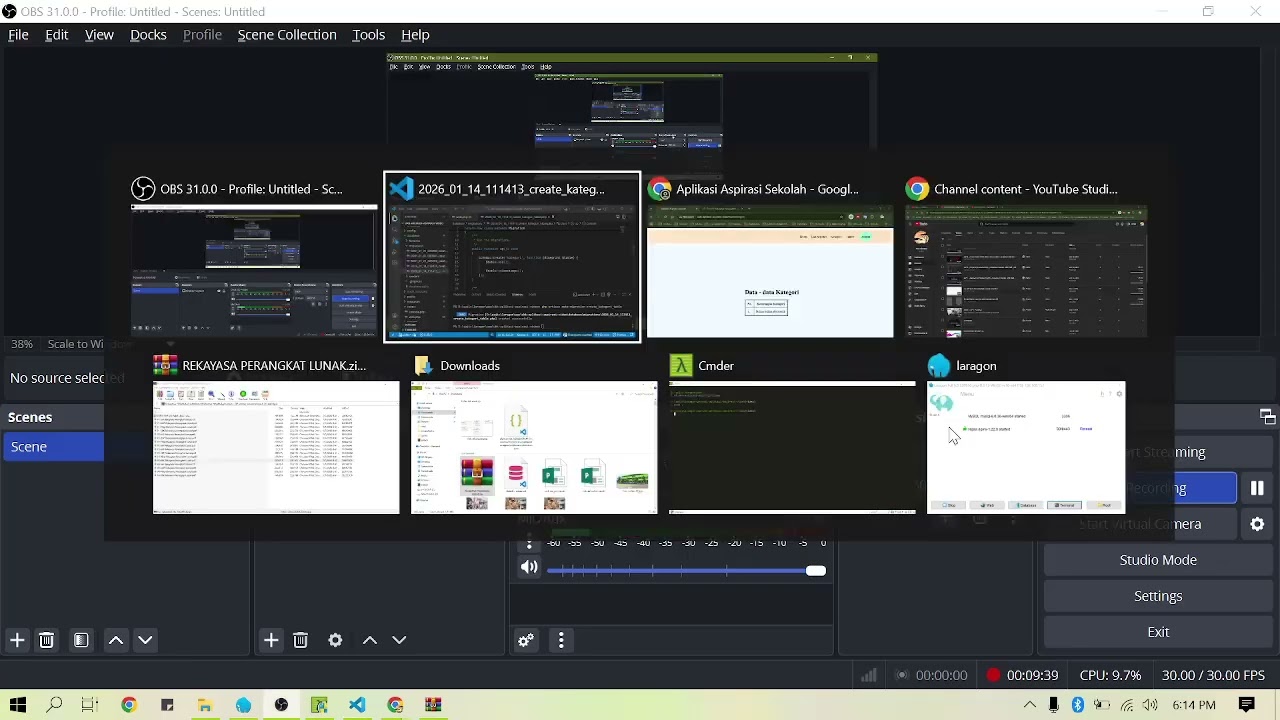Viewport: 1280px width, 720px height.
Task: Open the scene filters icon
Action: [x=81, y=640]
